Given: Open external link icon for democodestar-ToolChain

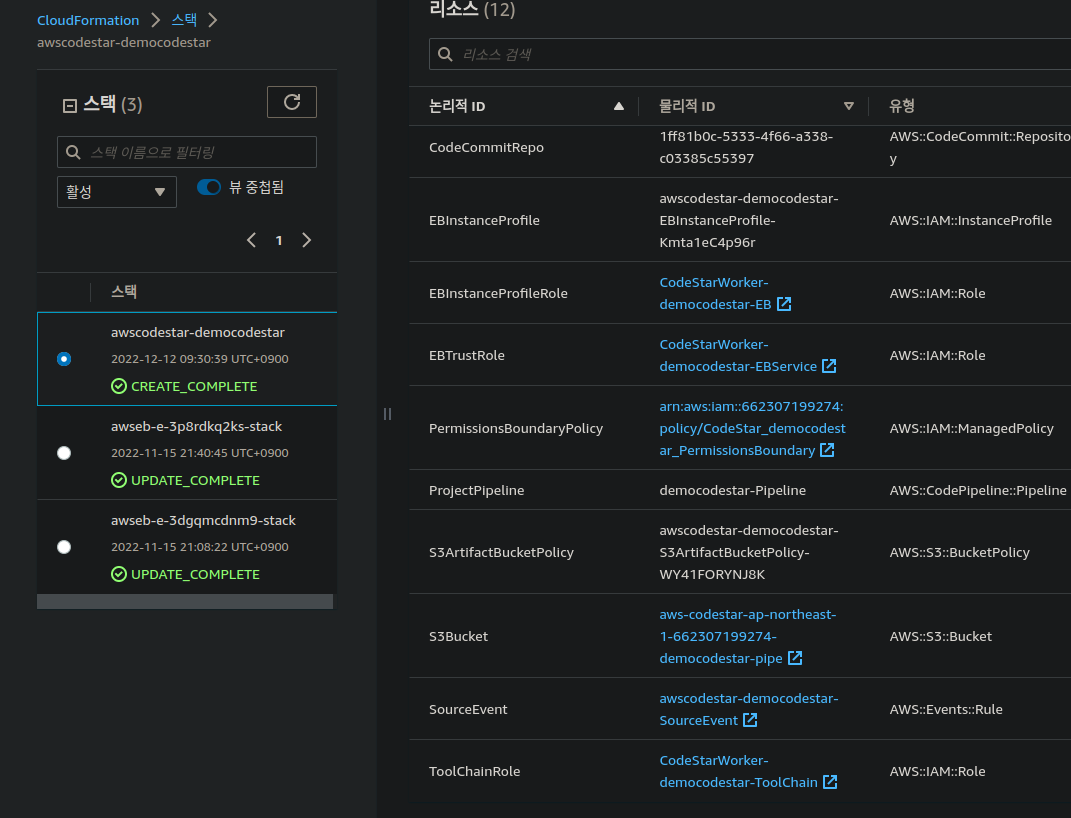Looking at the screenshot, I should click(830, 782).
